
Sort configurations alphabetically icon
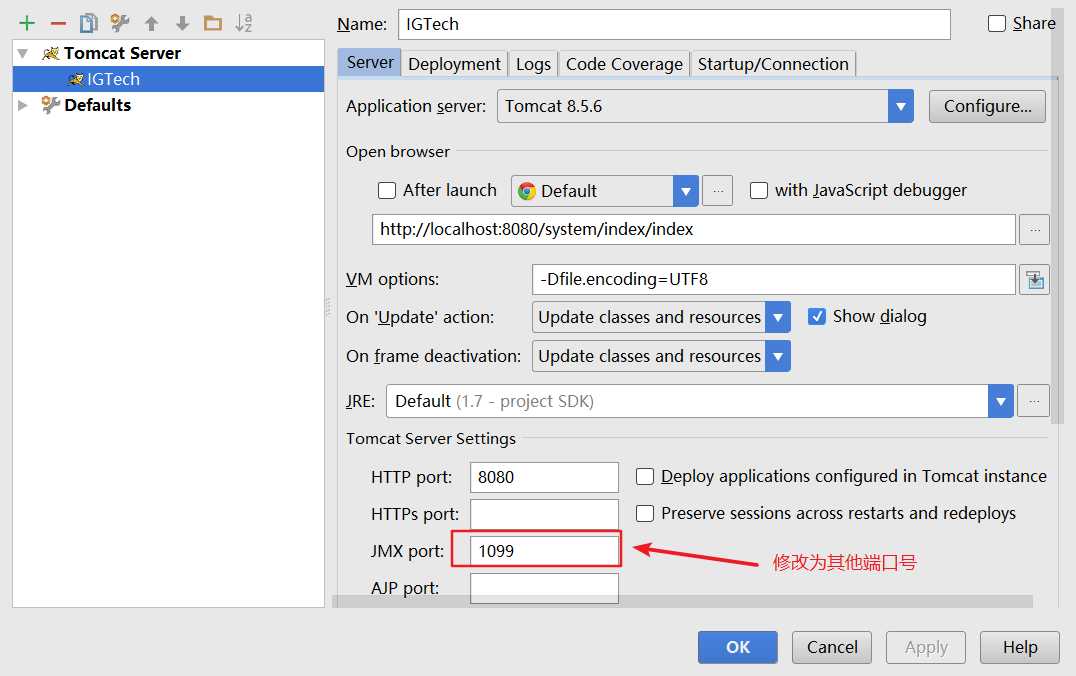click(244, 23)
